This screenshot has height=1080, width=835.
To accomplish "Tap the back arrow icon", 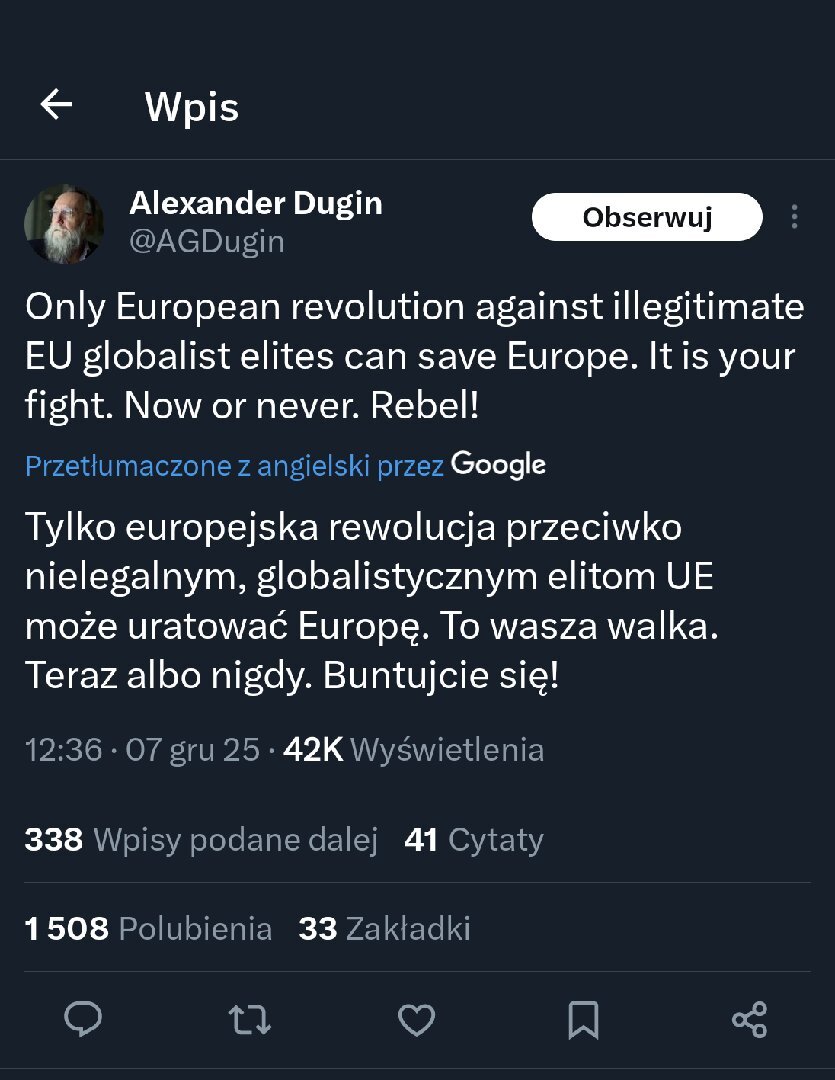I will click(56, 105).
